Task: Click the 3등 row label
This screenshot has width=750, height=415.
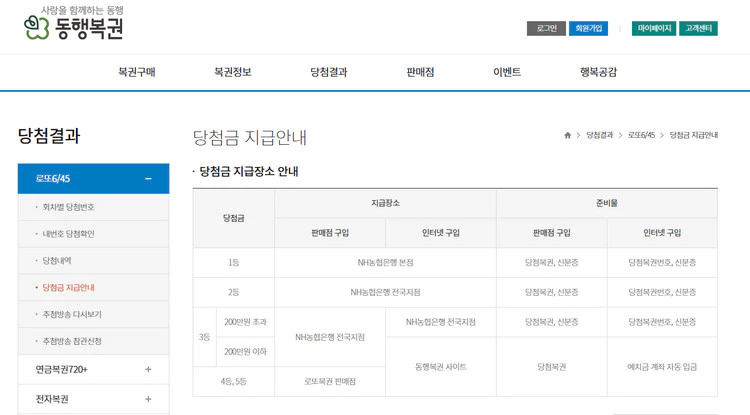Action: click(x=204, y=337)
